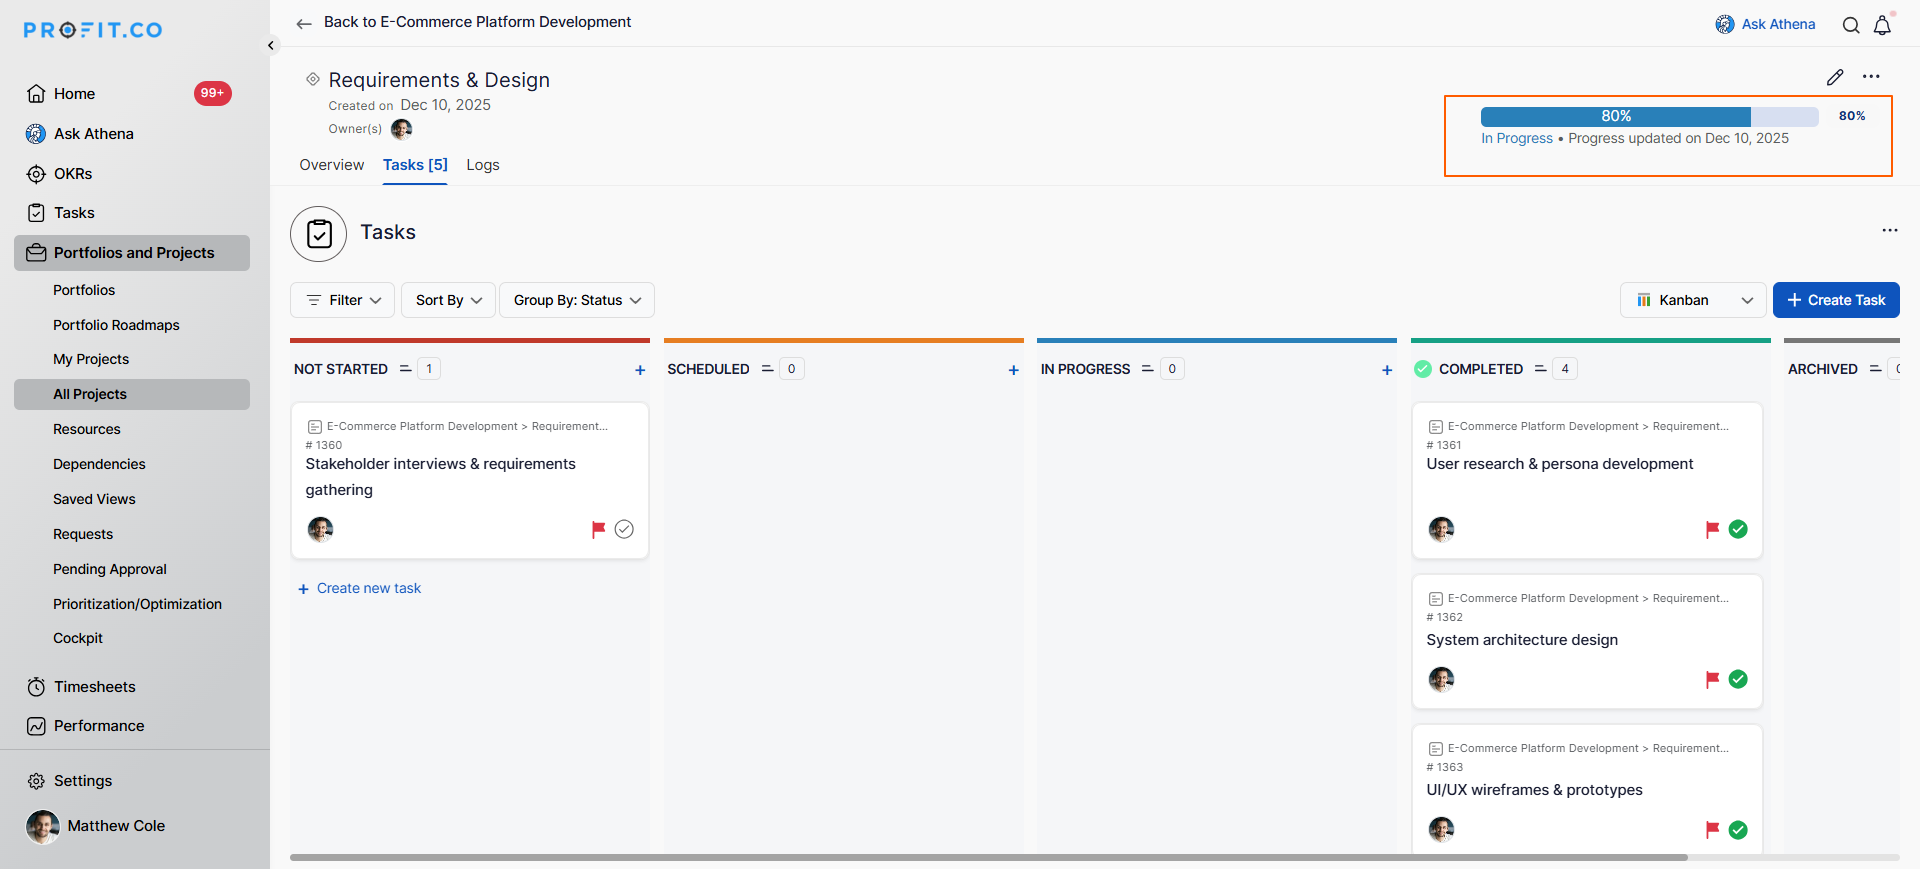This screenshot has width=1920, height=869.
Task: Expand the Sort By dropdown
Action: tap(448, 300)
